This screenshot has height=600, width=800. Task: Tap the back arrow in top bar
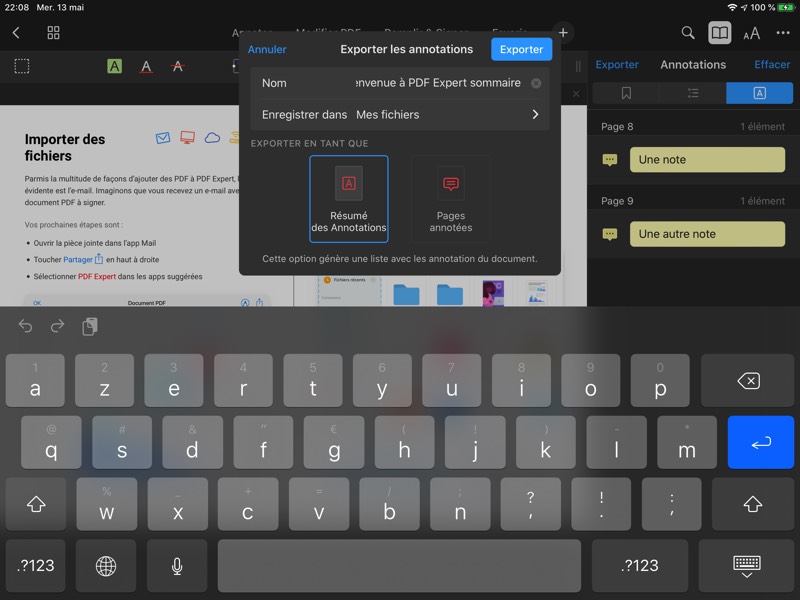[16, 33]
